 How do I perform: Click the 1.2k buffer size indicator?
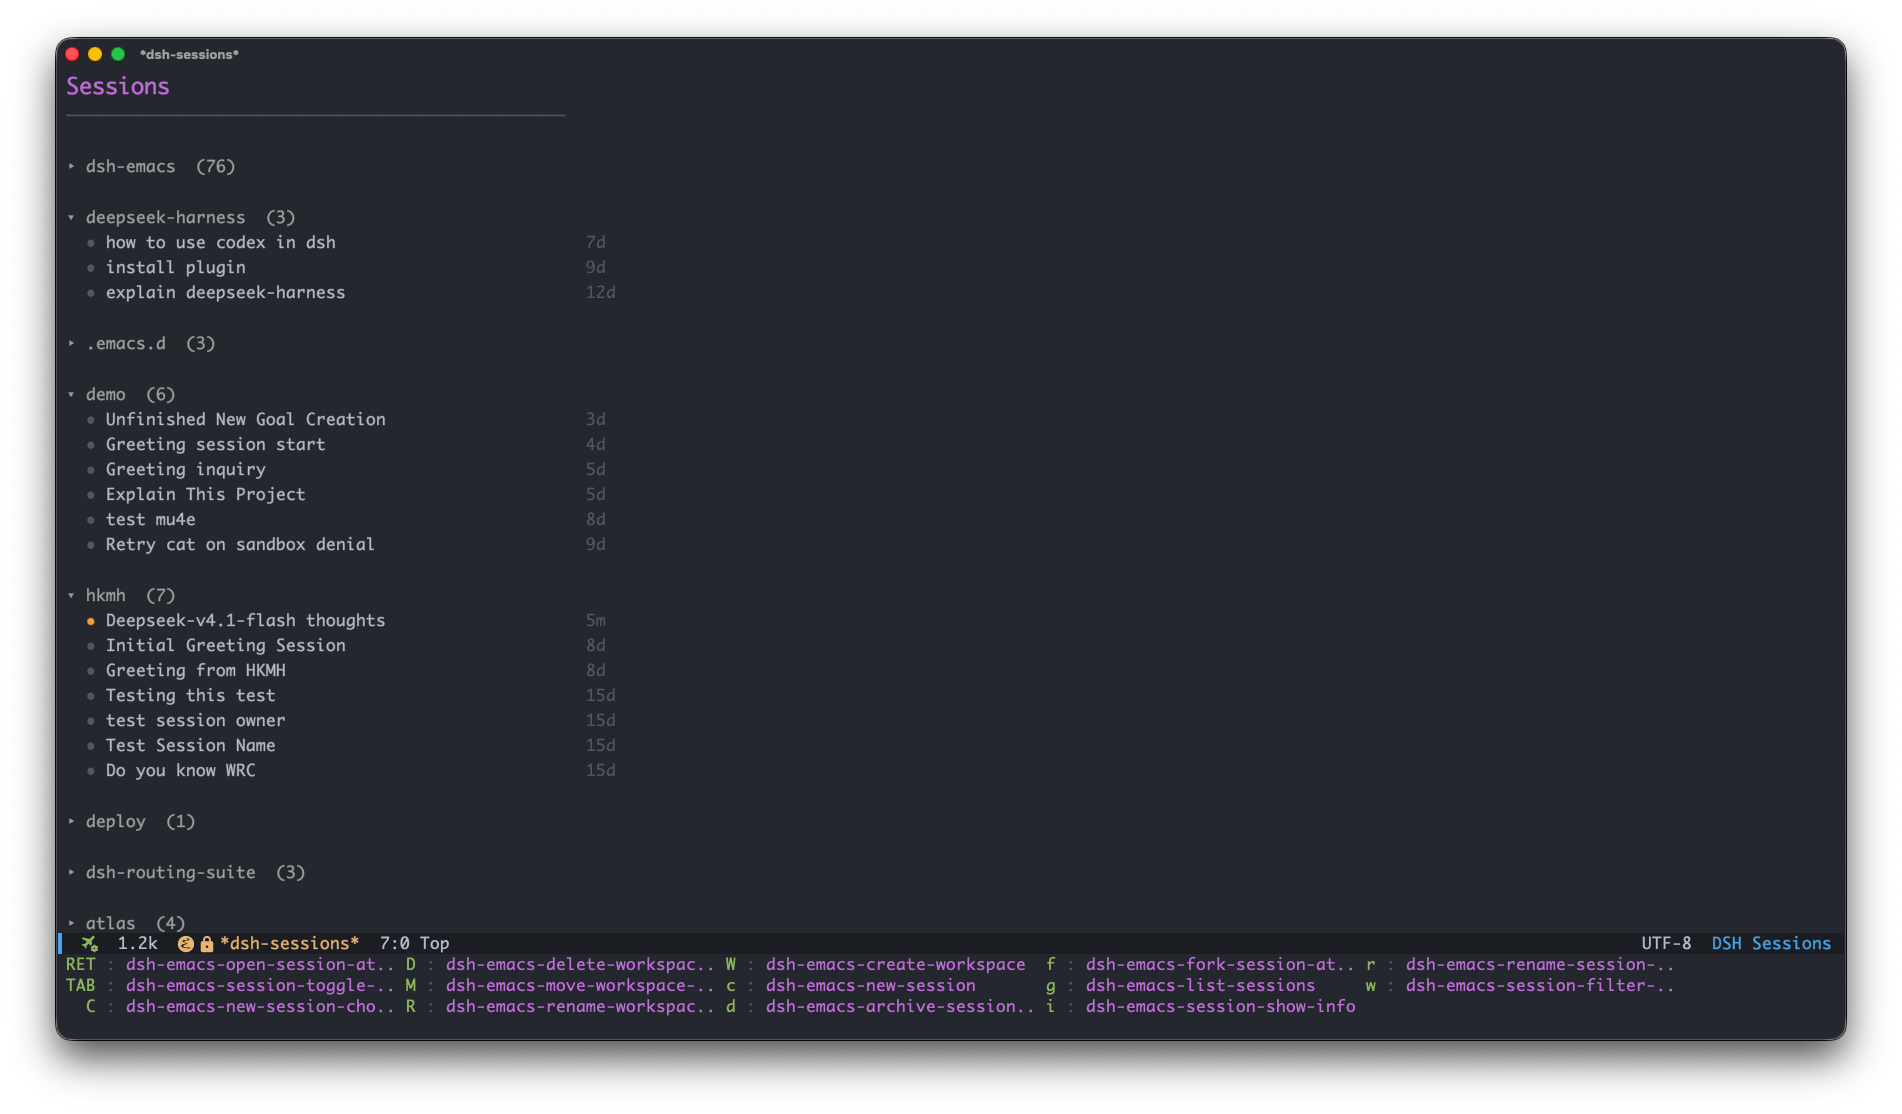pyautogui.click(x=137, y=943)
